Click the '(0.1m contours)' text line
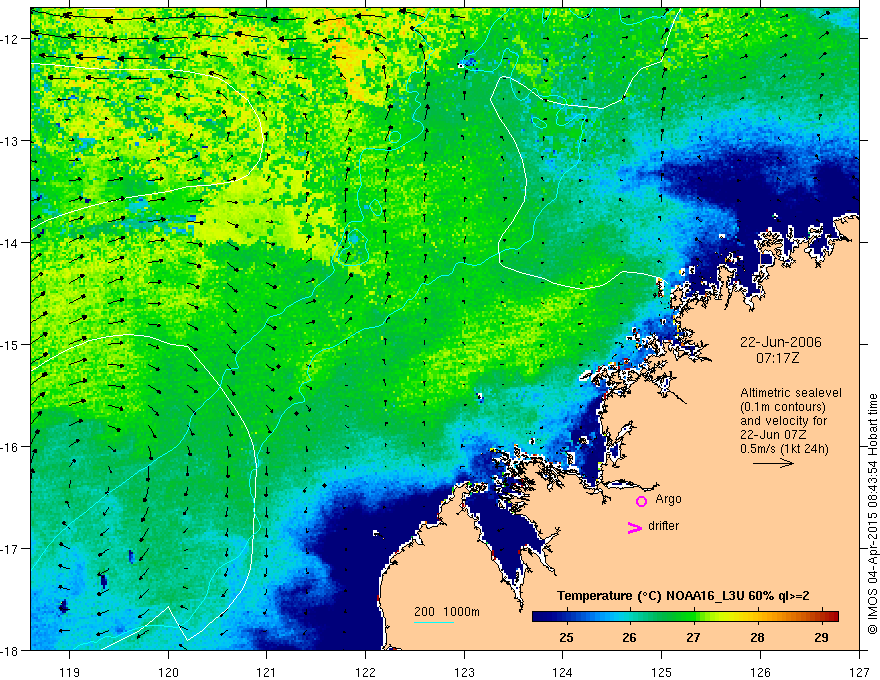Viewport: 880px width, 680px height. 783,407
